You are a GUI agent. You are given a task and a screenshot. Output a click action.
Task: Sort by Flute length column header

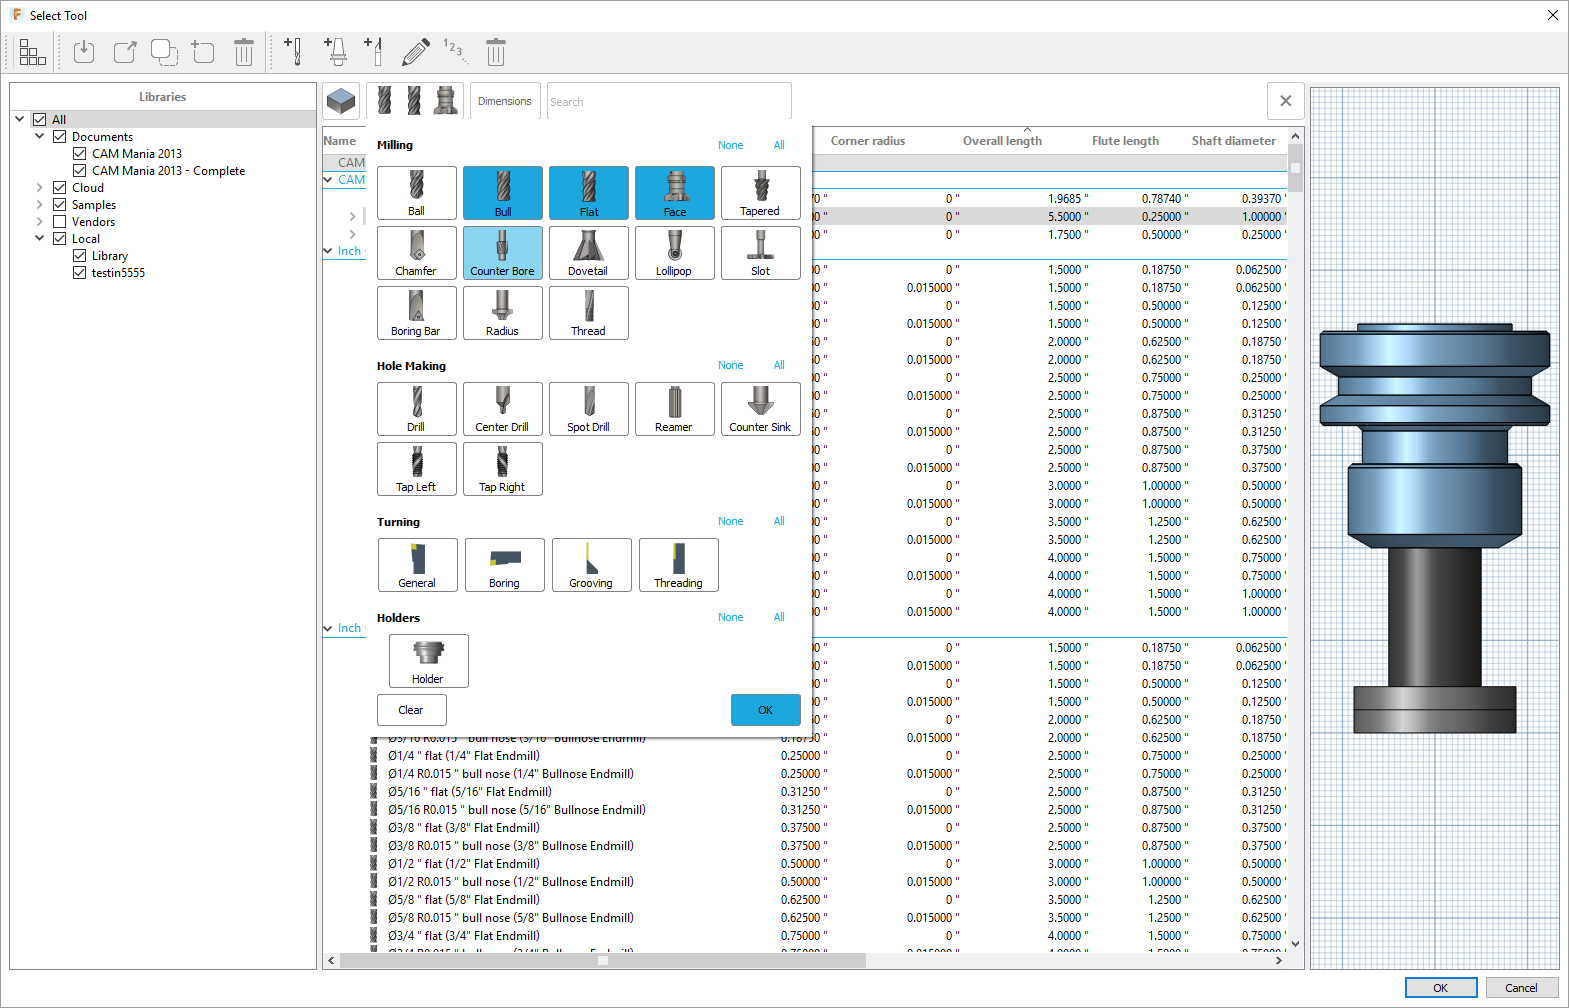point(1125,141)
